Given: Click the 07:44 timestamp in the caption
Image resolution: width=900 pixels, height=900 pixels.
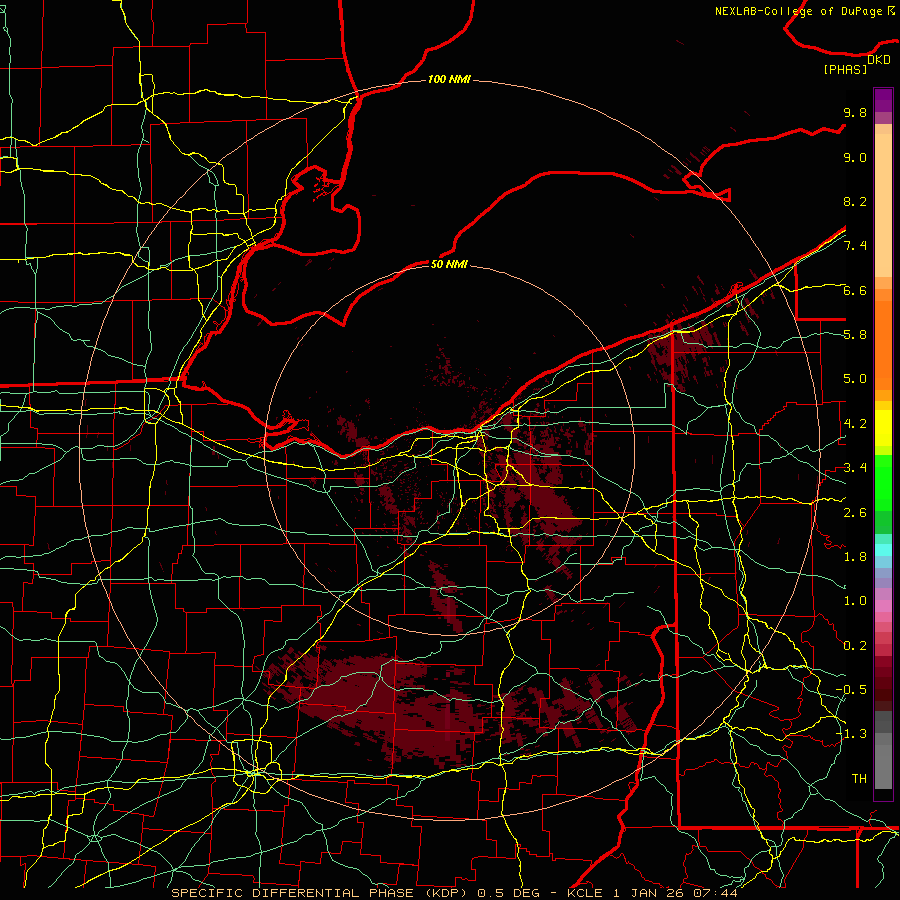Looking at the screenshot, I should [715, 893].
